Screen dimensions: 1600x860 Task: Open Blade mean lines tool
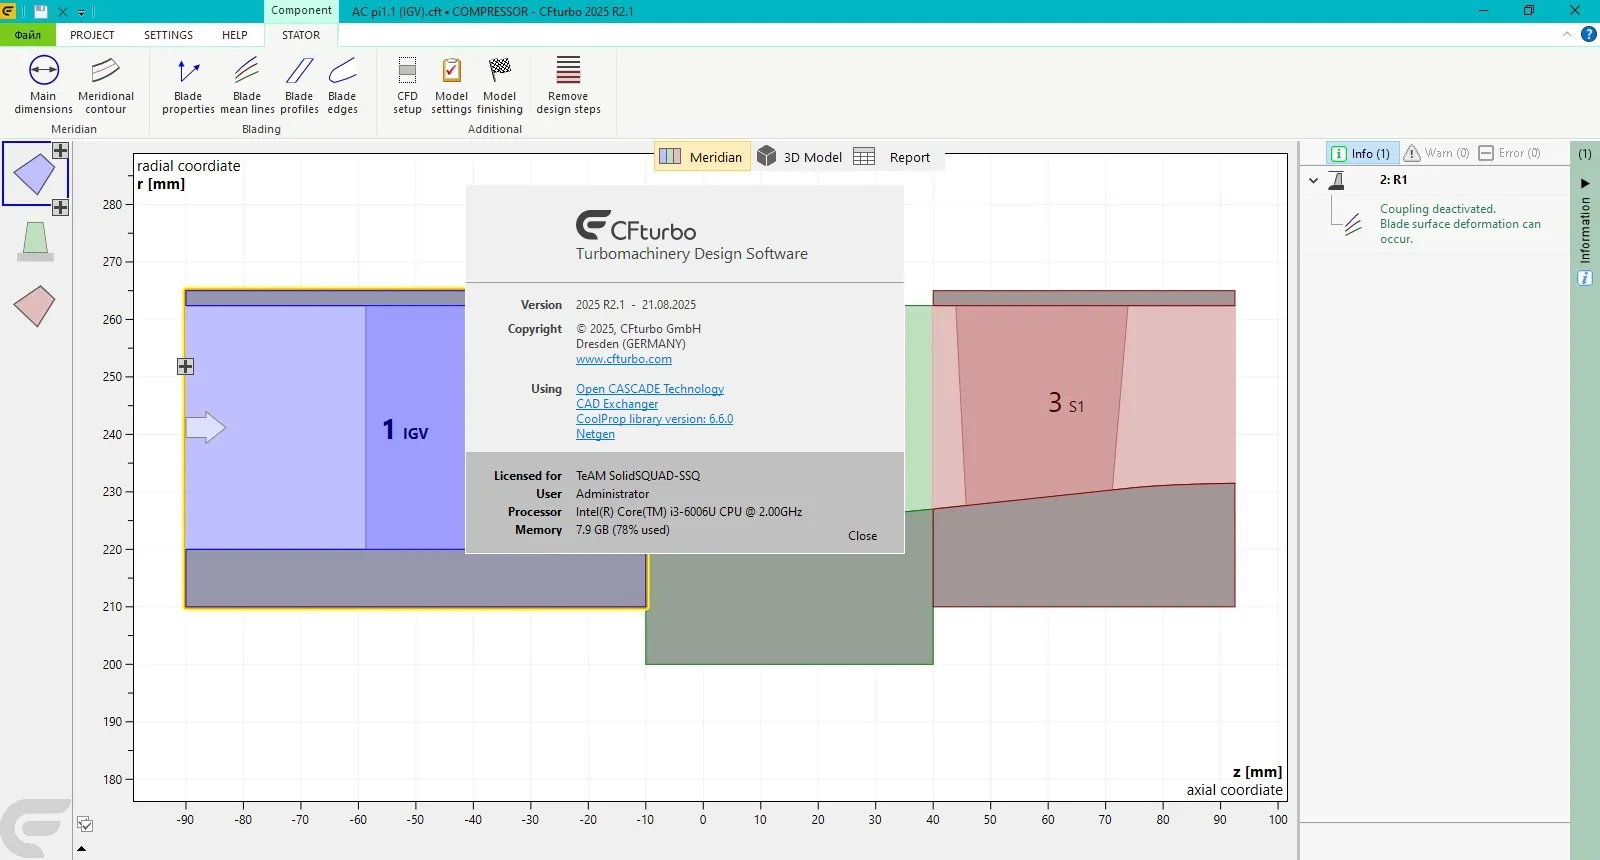(x=247, y=86)
